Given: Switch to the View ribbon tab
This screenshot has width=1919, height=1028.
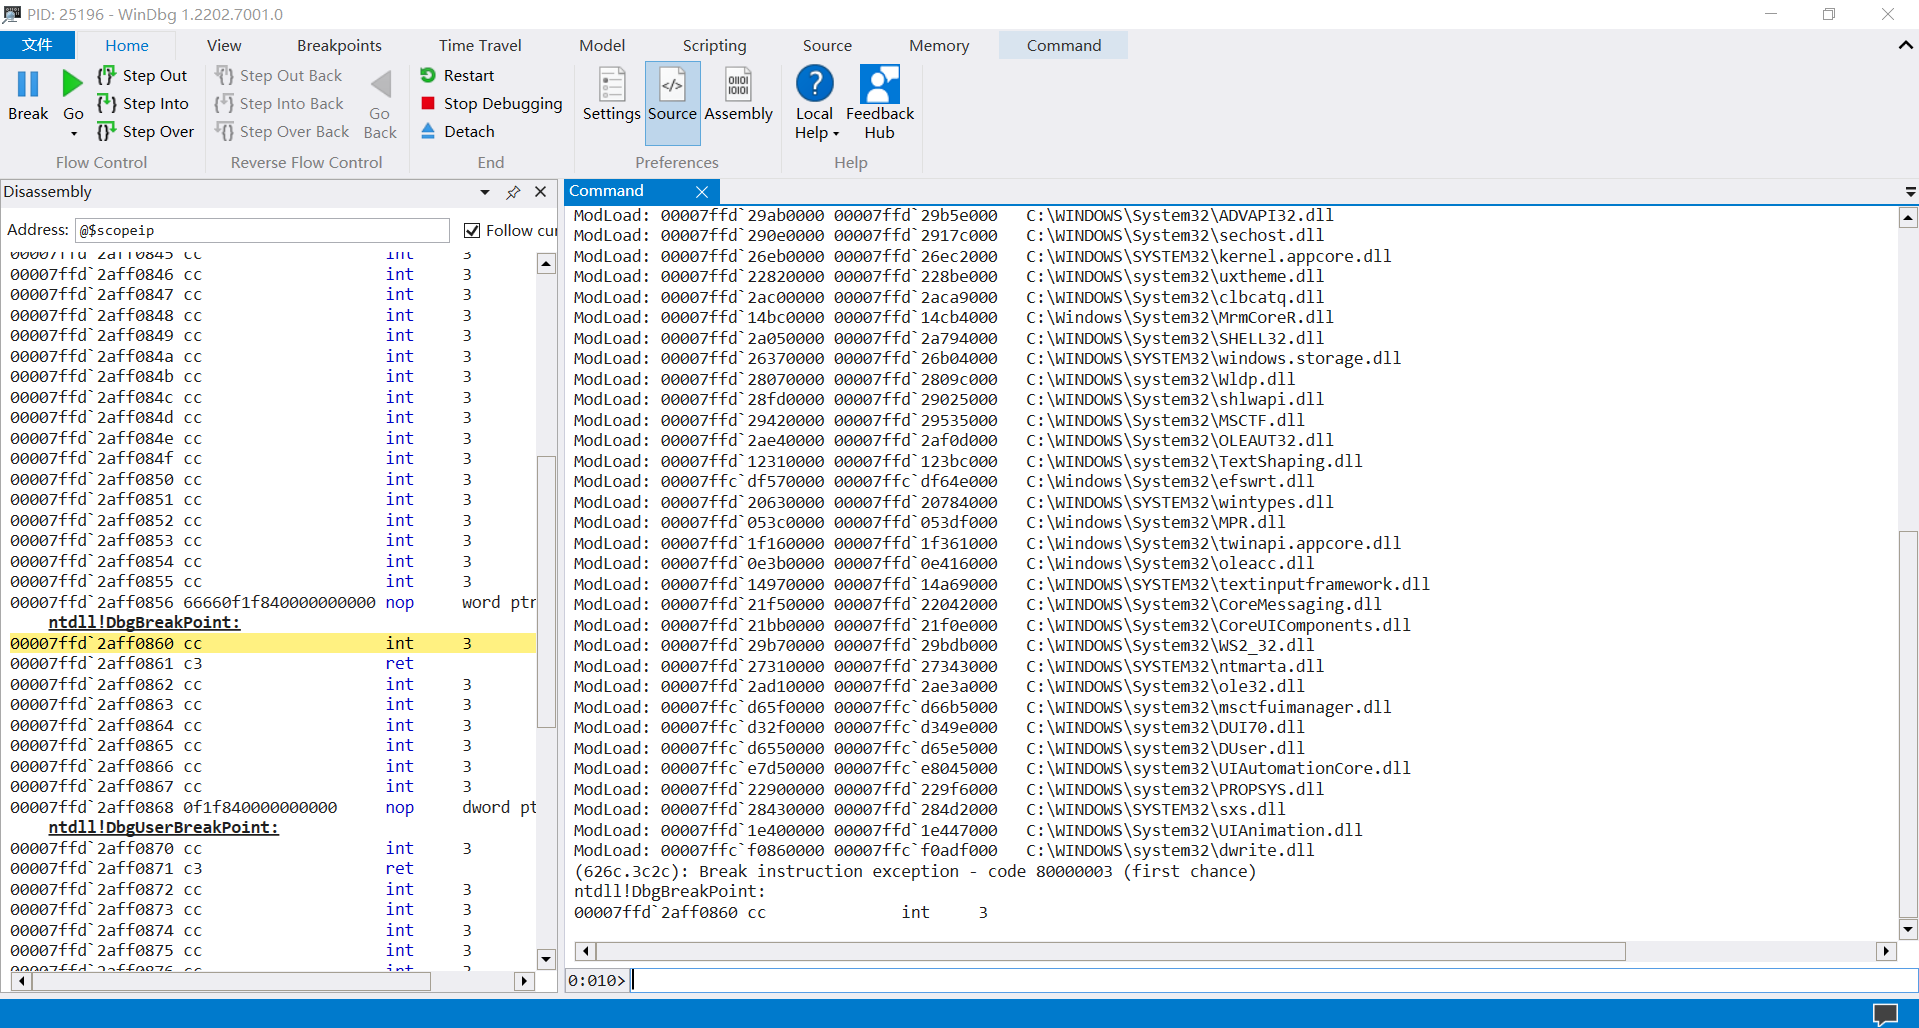Looking at the screenshot, I should [x=224, y=45].
